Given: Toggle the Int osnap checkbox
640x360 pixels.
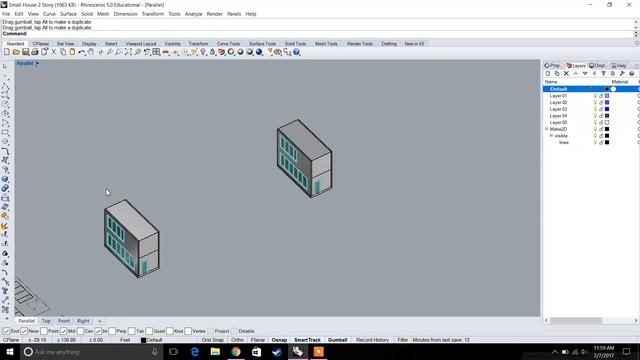Looking at the screenshot, I should pyautogui.click(x=98, y=331).
